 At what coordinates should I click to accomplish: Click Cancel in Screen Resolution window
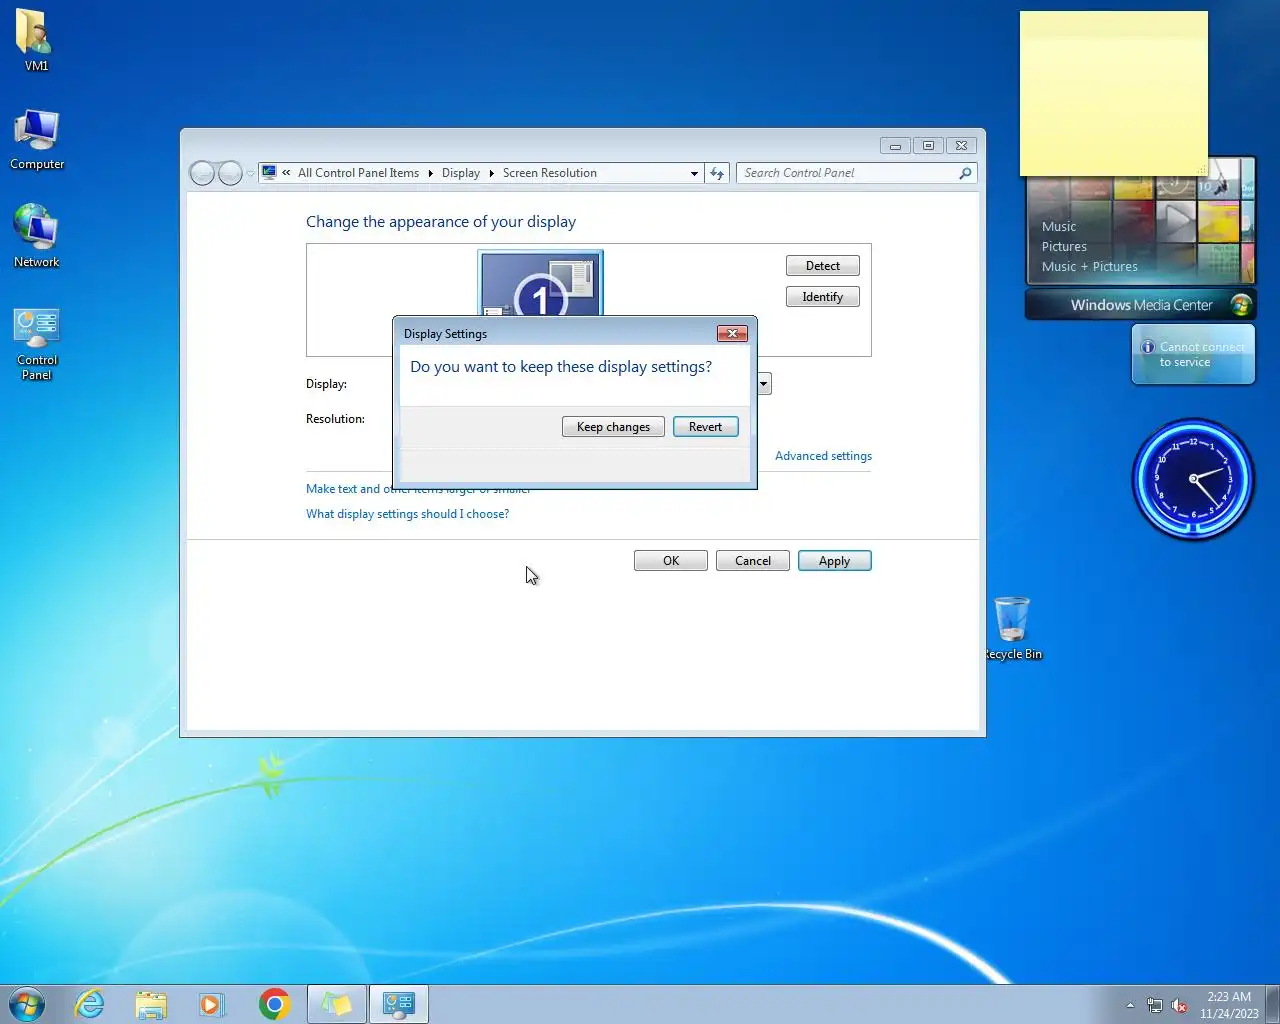coord(753,561)
